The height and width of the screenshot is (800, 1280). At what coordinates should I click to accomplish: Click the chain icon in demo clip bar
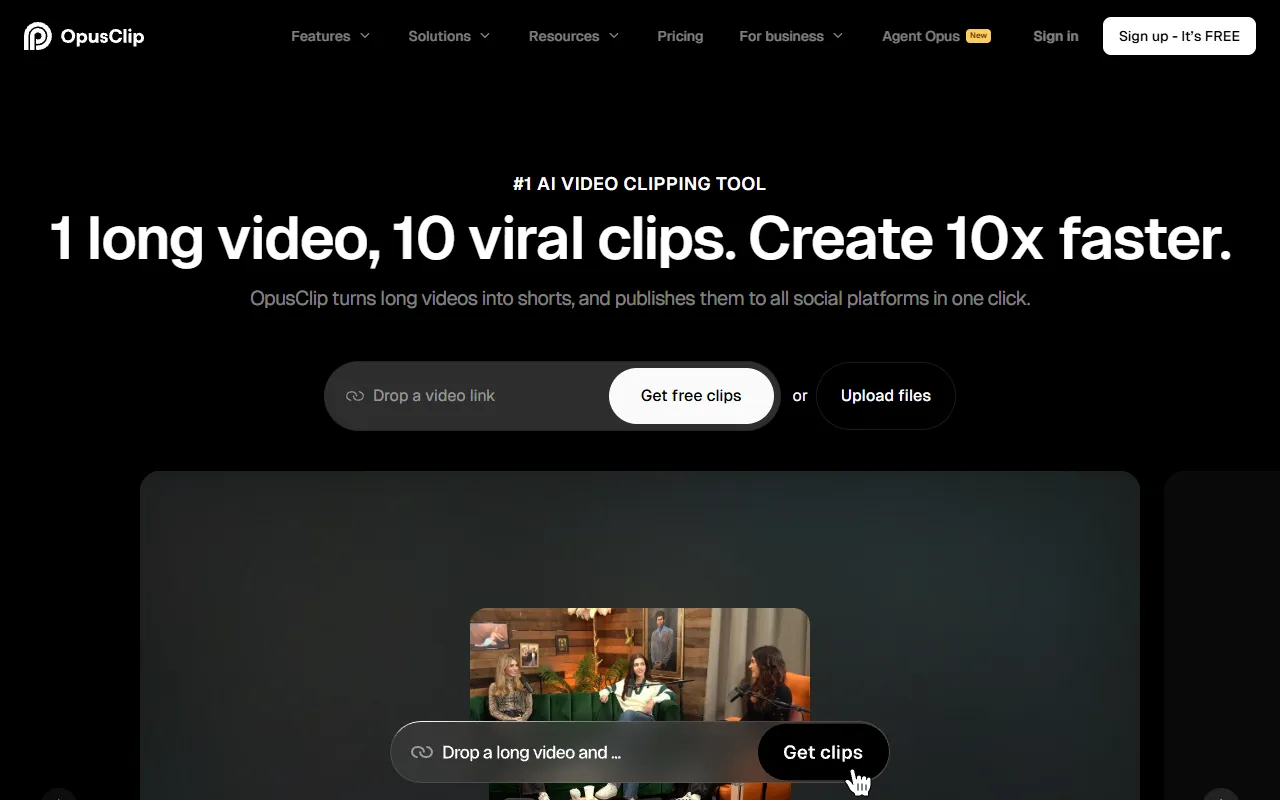pos(422,752)
